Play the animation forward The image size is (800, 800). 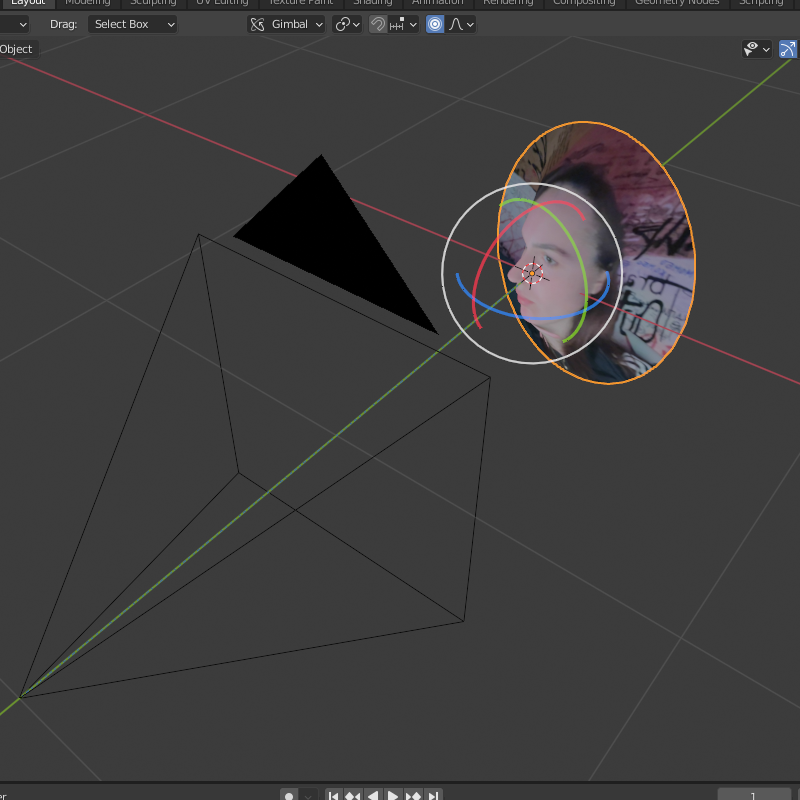(393, 795)
